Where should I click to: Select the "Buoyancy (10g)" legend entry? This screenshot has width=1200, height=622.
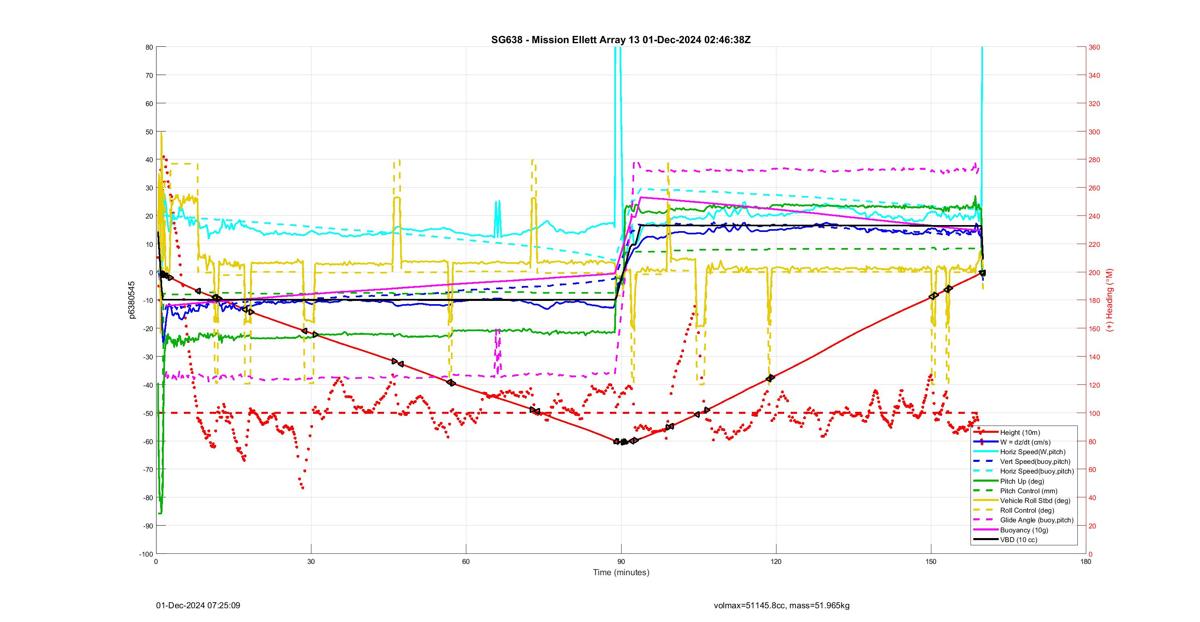(x=1024, y=530)
